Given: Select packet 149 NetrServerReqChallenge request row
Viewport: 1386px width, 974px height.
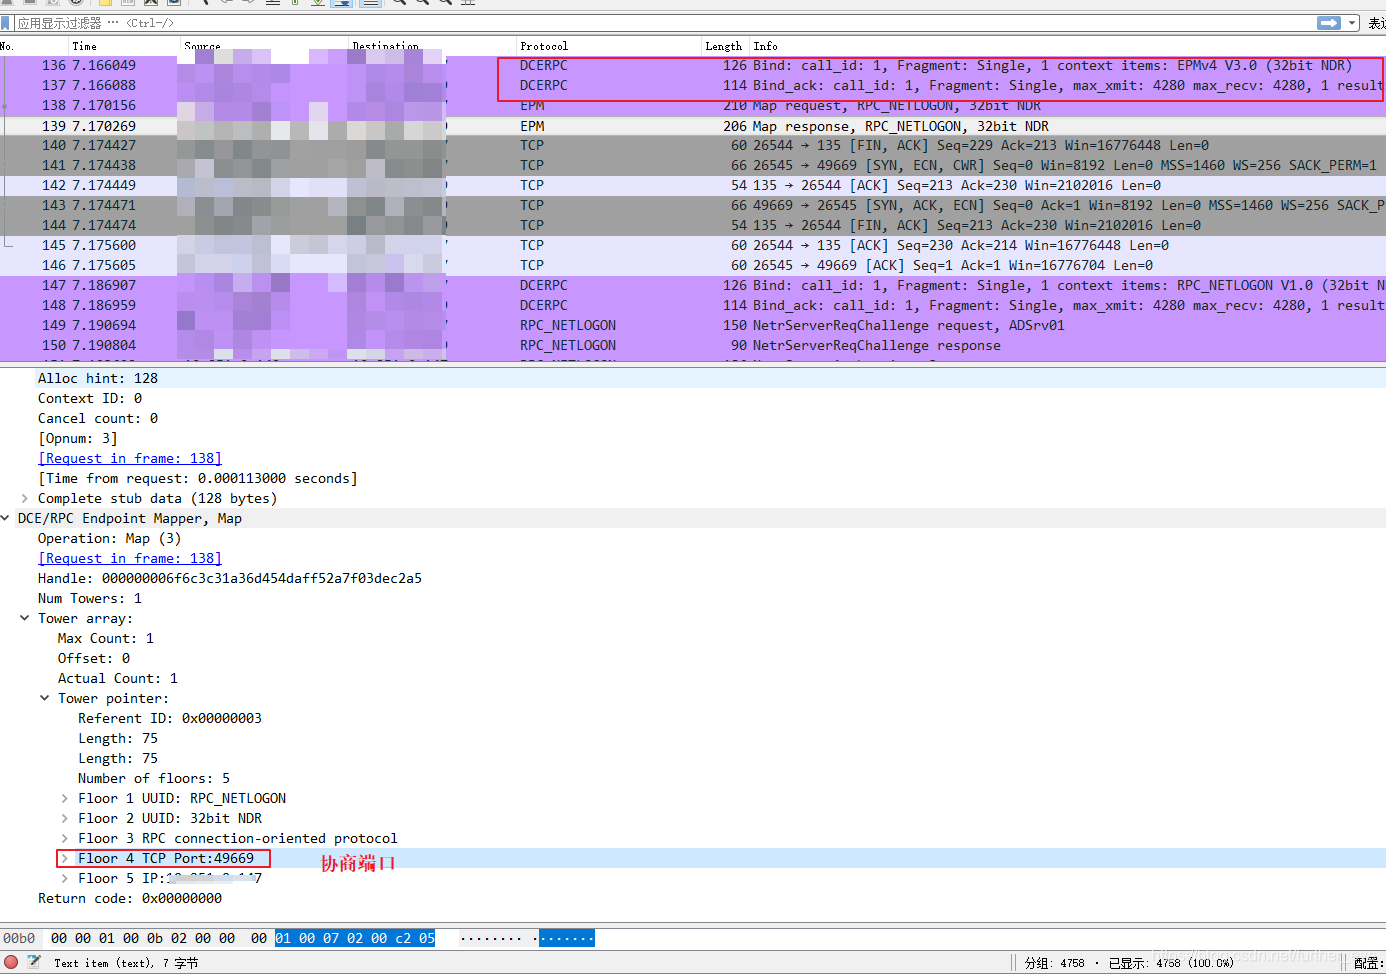Looking at the screenshot, I should (693, 325).
